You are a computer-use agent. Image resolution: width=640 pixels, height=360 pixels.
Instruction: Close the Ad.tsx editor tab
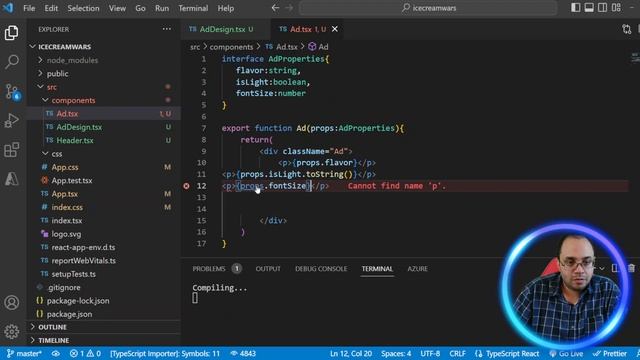coord(335,29)
